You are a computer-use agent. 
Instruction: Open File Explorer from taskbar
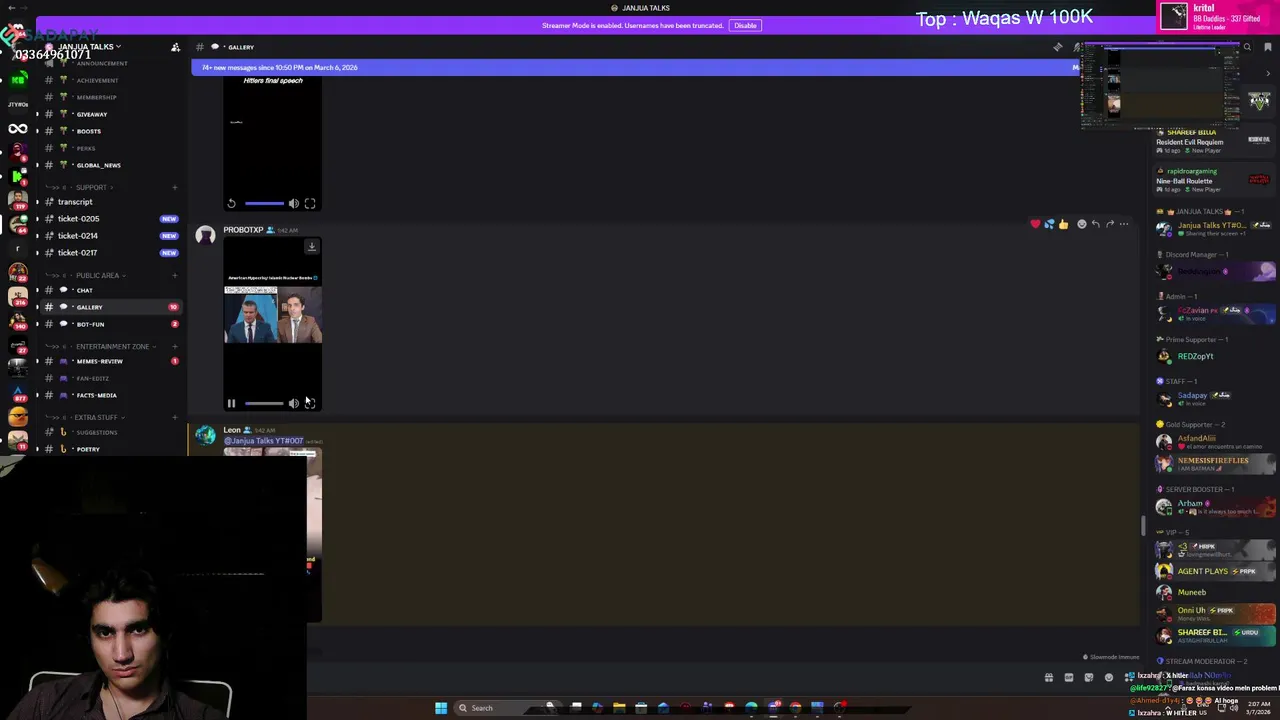[619, 708]
